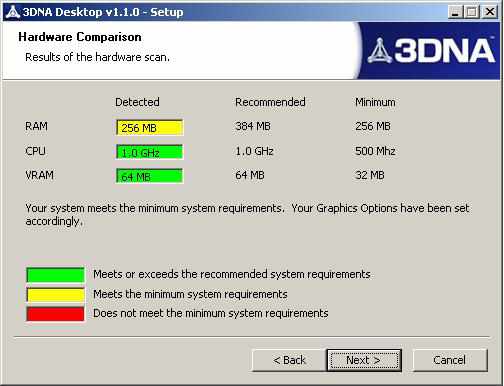Screen dimensions: 504x386
Task: Select the detected CPU 1.0 GHz field
Action: tap(149, 152)
